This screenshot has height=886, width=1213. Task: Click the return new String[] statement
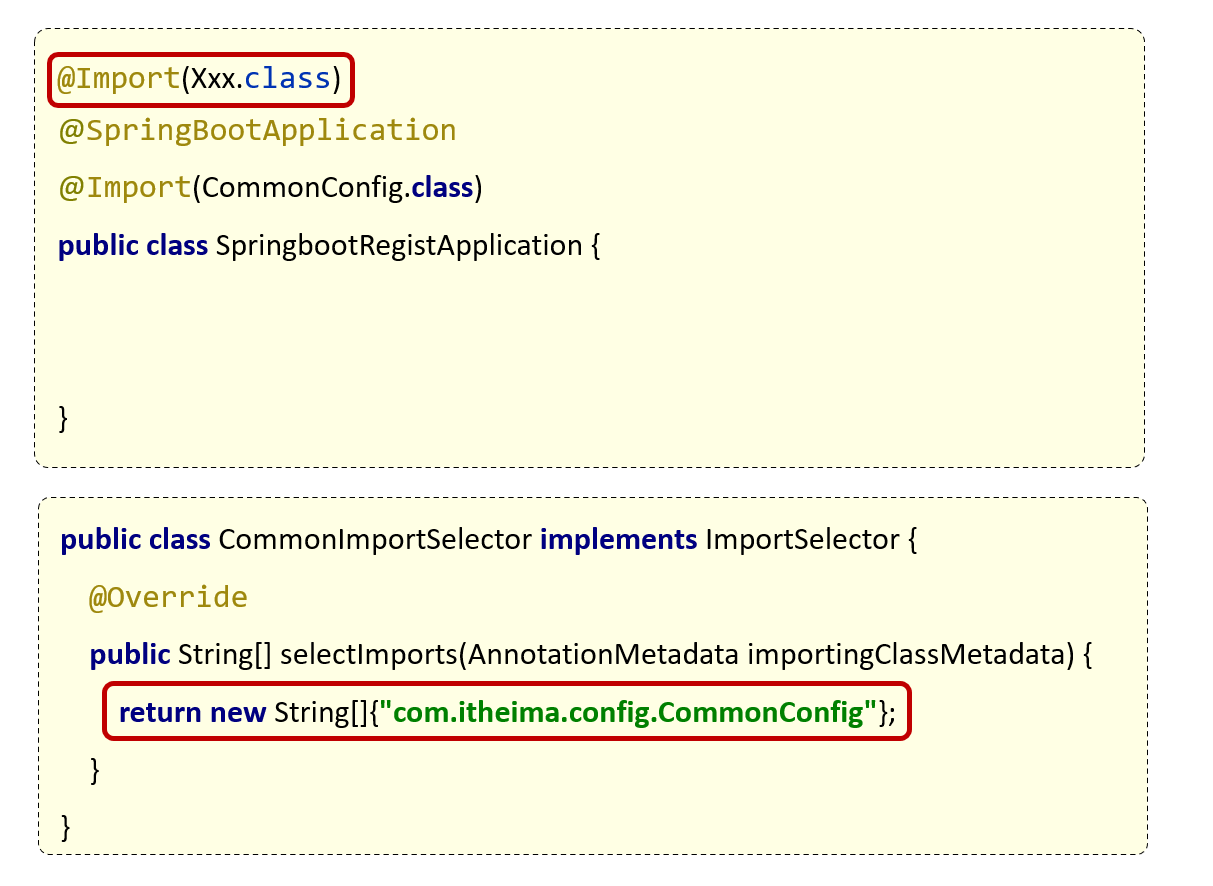508,713
